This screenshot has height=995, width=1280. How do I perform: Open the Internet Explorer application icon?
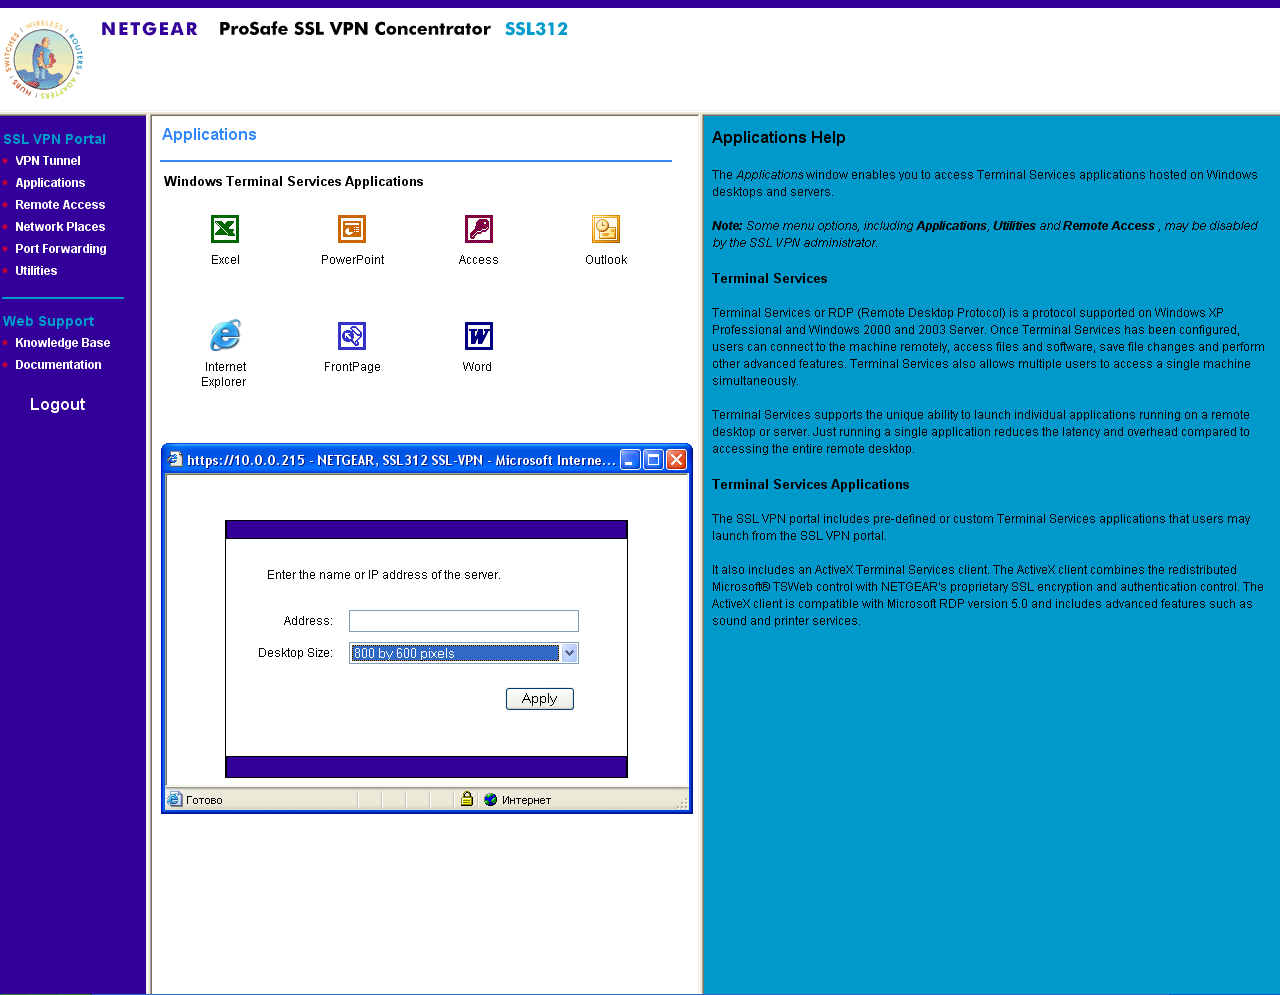click(225, 335)
